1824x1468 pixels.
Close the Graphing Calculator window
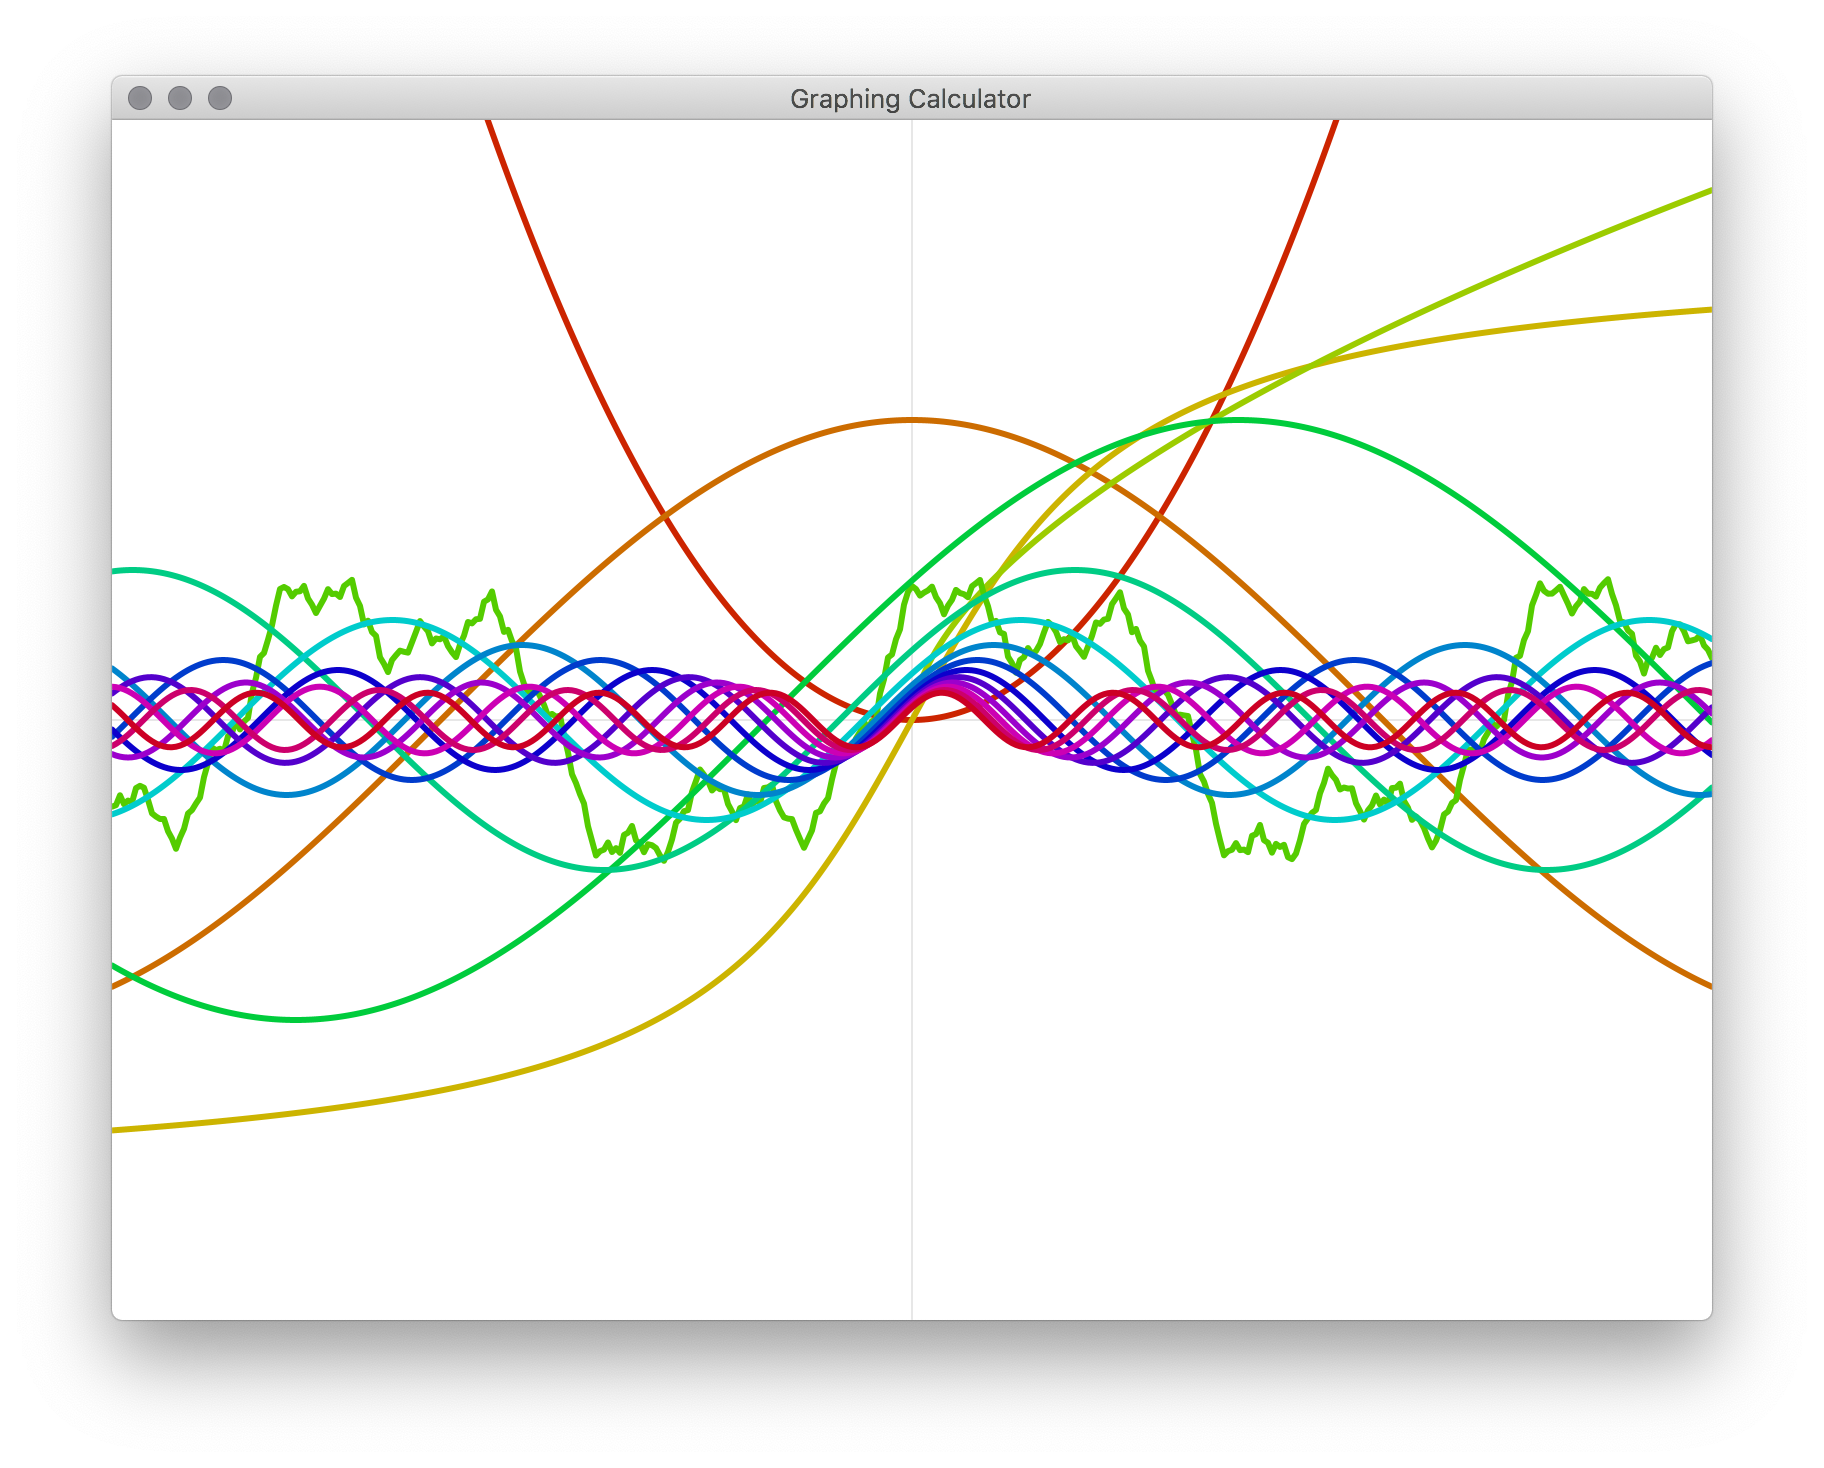click(x=142, y=98)
